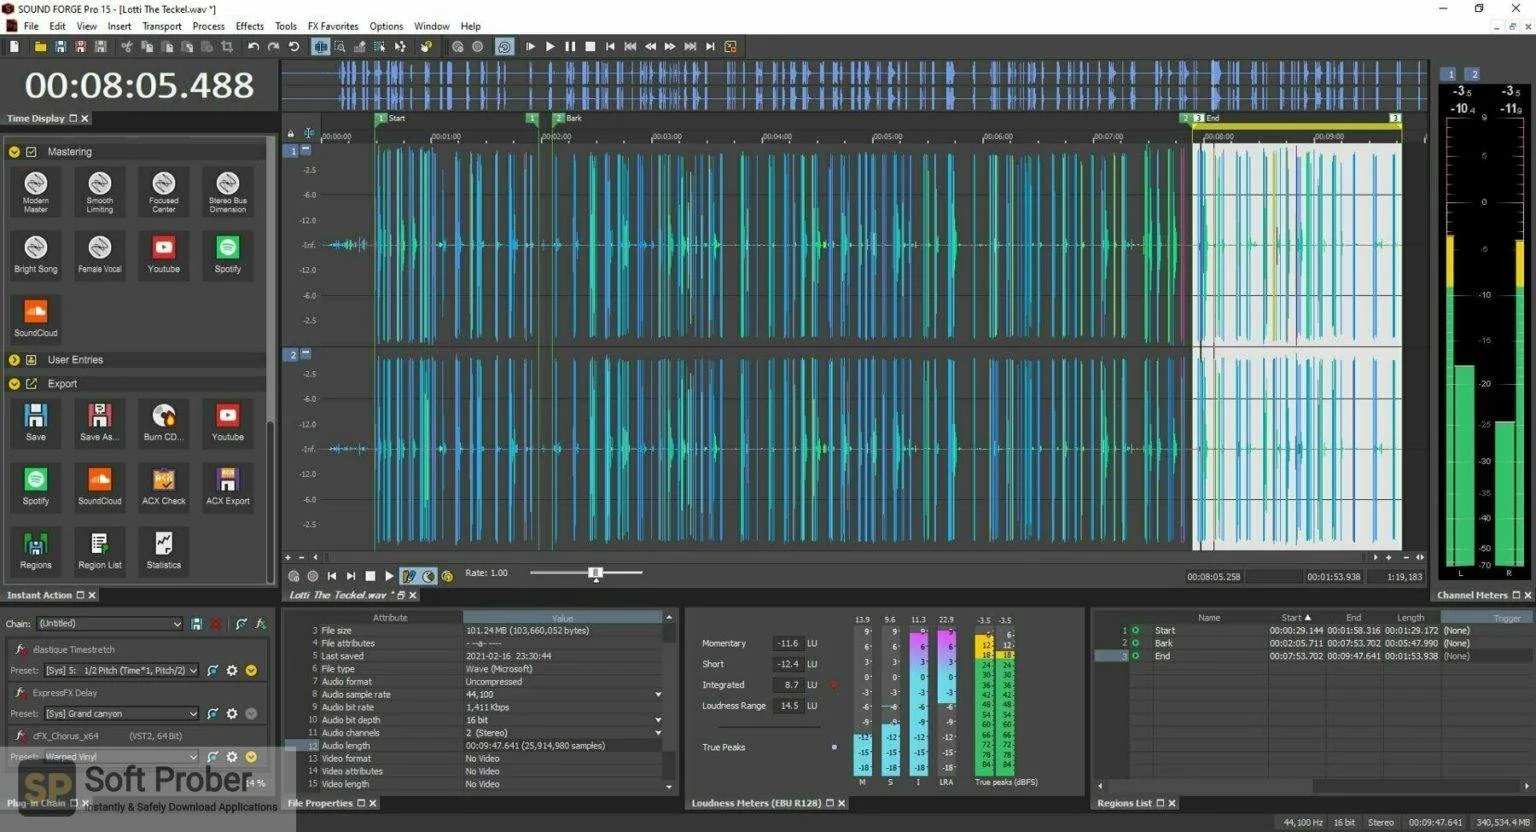Open the Process menu

[x=208, y=26]
